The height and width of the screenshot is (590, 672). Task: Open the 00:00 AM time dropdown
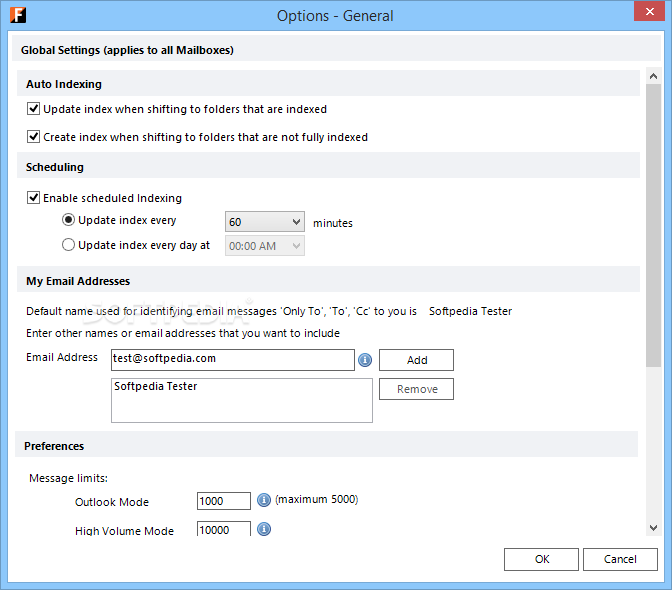point(265,246)
